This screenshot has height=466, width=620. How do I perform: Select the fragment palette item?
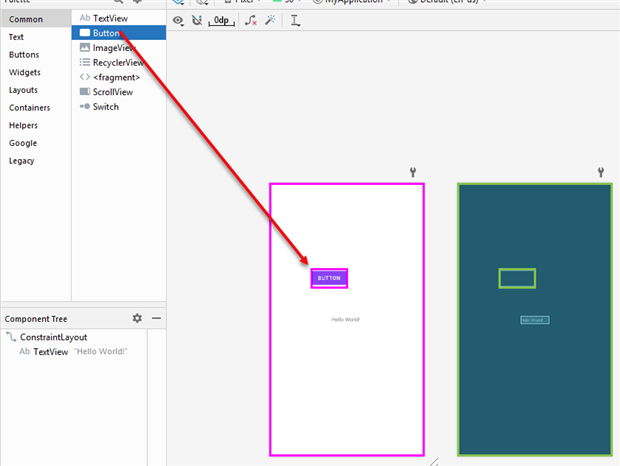(x=115, y=77)
